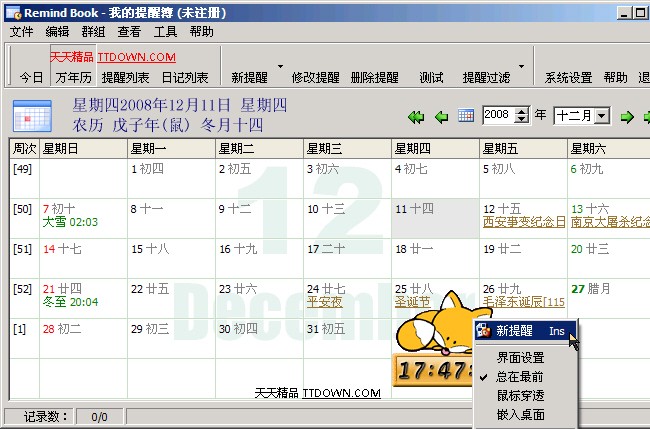Open the 编辑 menu
This screenshot has width=650, height=429.
[x=57, y=32]
